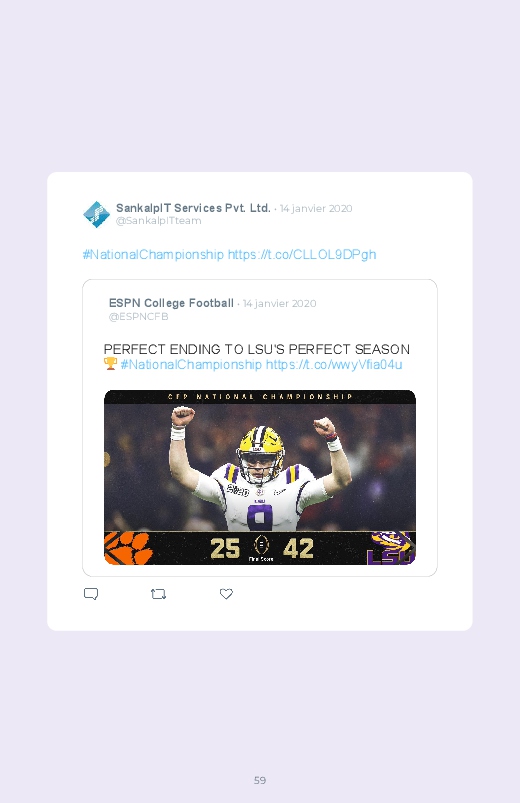Open SankalpIT Services Pvt. Ltd. profile name
This screenshot has width=520, height=803.
coord(193,208)
